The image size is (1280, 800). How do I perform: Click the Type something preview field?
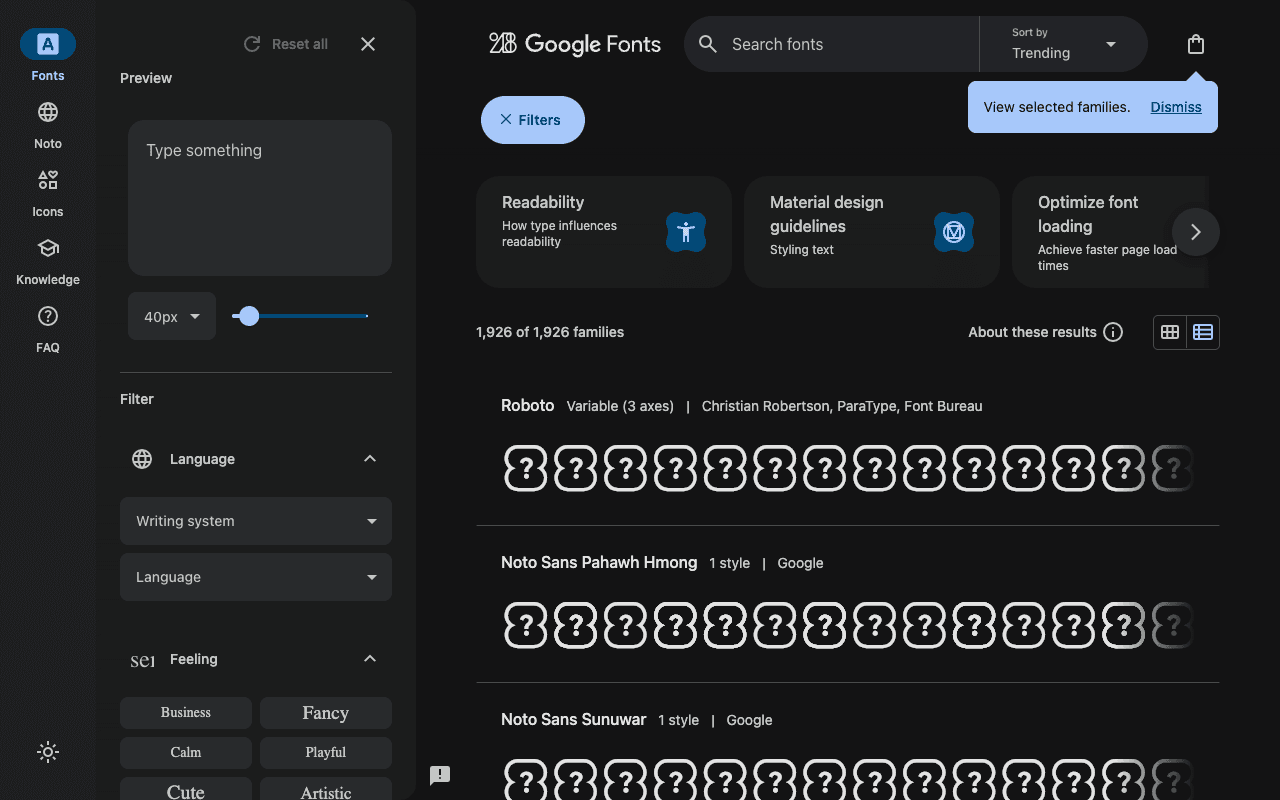259,197
